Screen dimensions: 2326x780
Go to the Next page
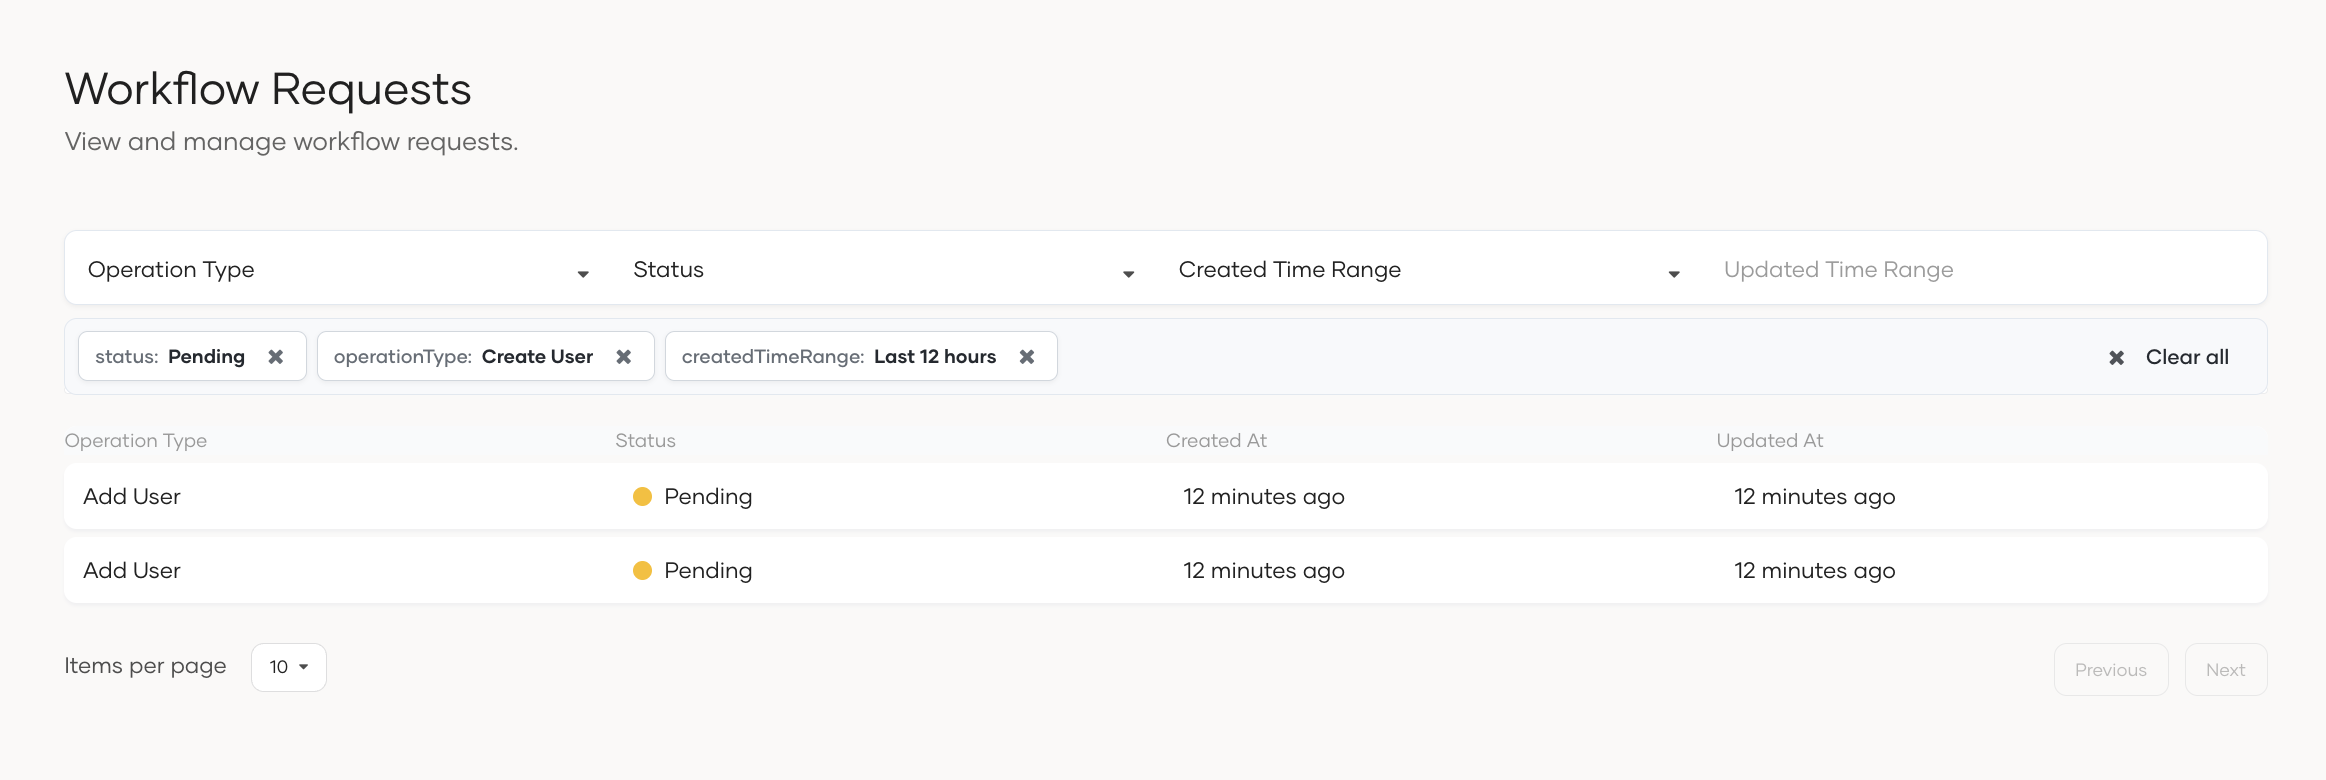click(x=2226, y=670)
